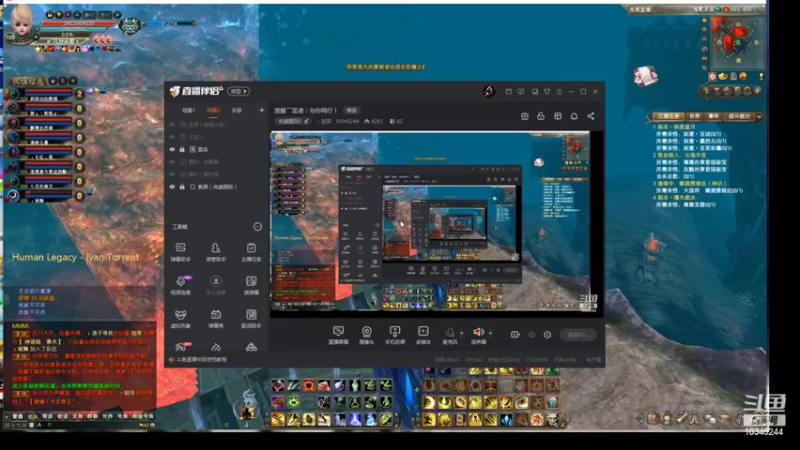
Task: Collapse the 工具箱 toolbox section
Action: point(258,227)
